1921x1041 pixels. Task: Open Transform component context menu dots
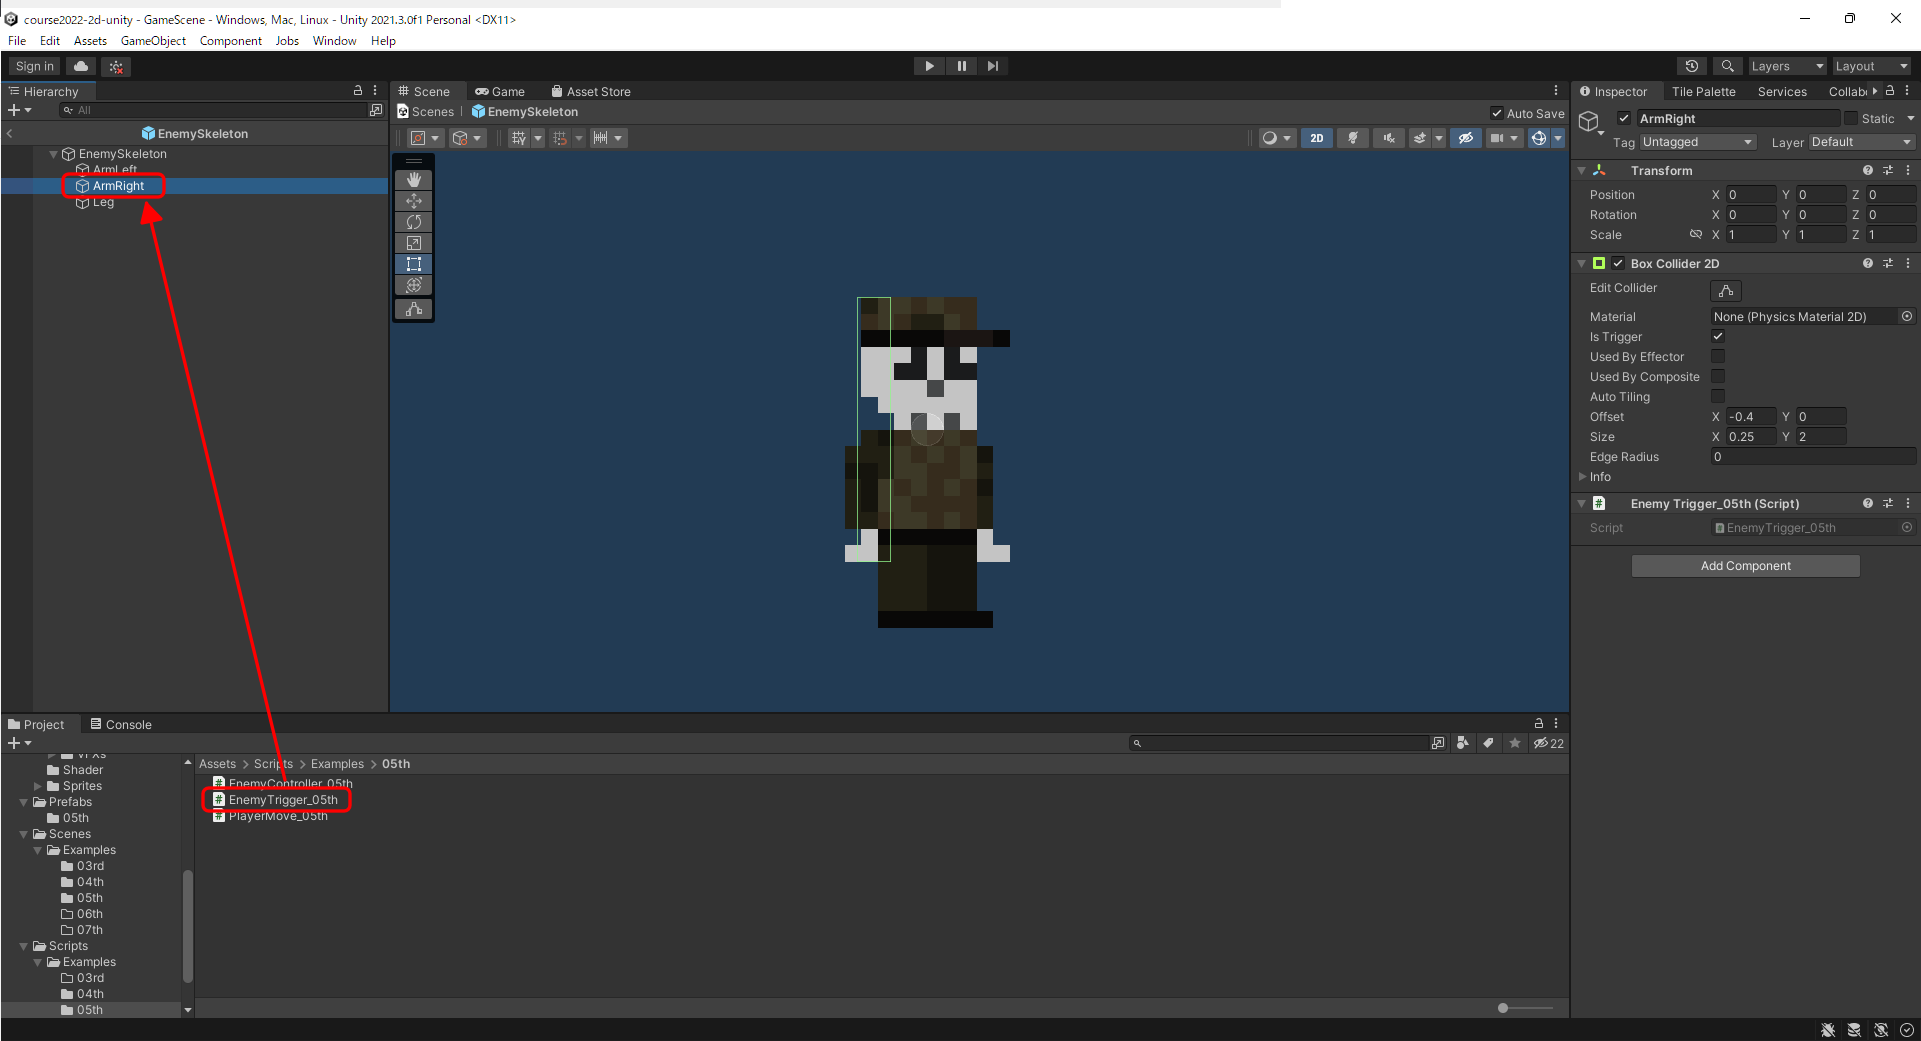(1908, 170)
